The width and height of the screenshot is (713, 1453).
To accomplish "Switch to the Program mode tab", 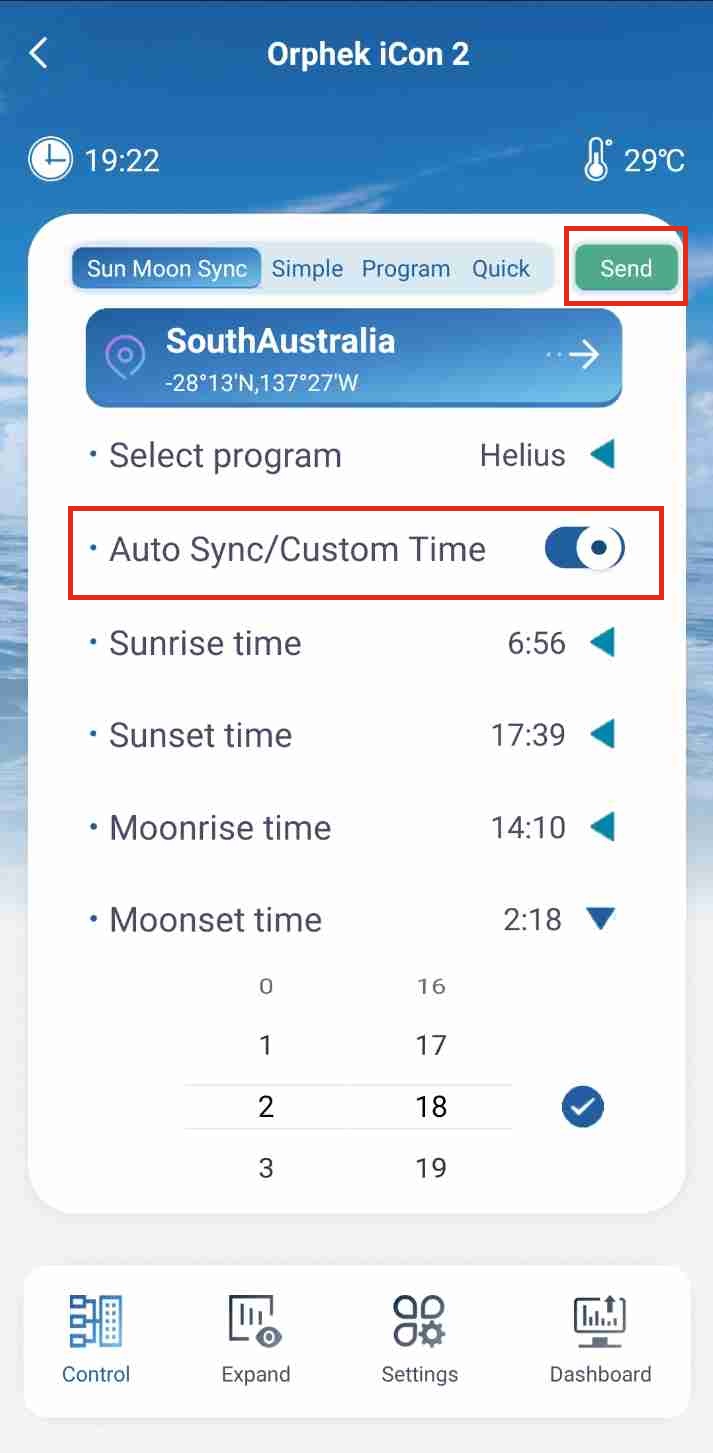I will (x=406, y=269).
